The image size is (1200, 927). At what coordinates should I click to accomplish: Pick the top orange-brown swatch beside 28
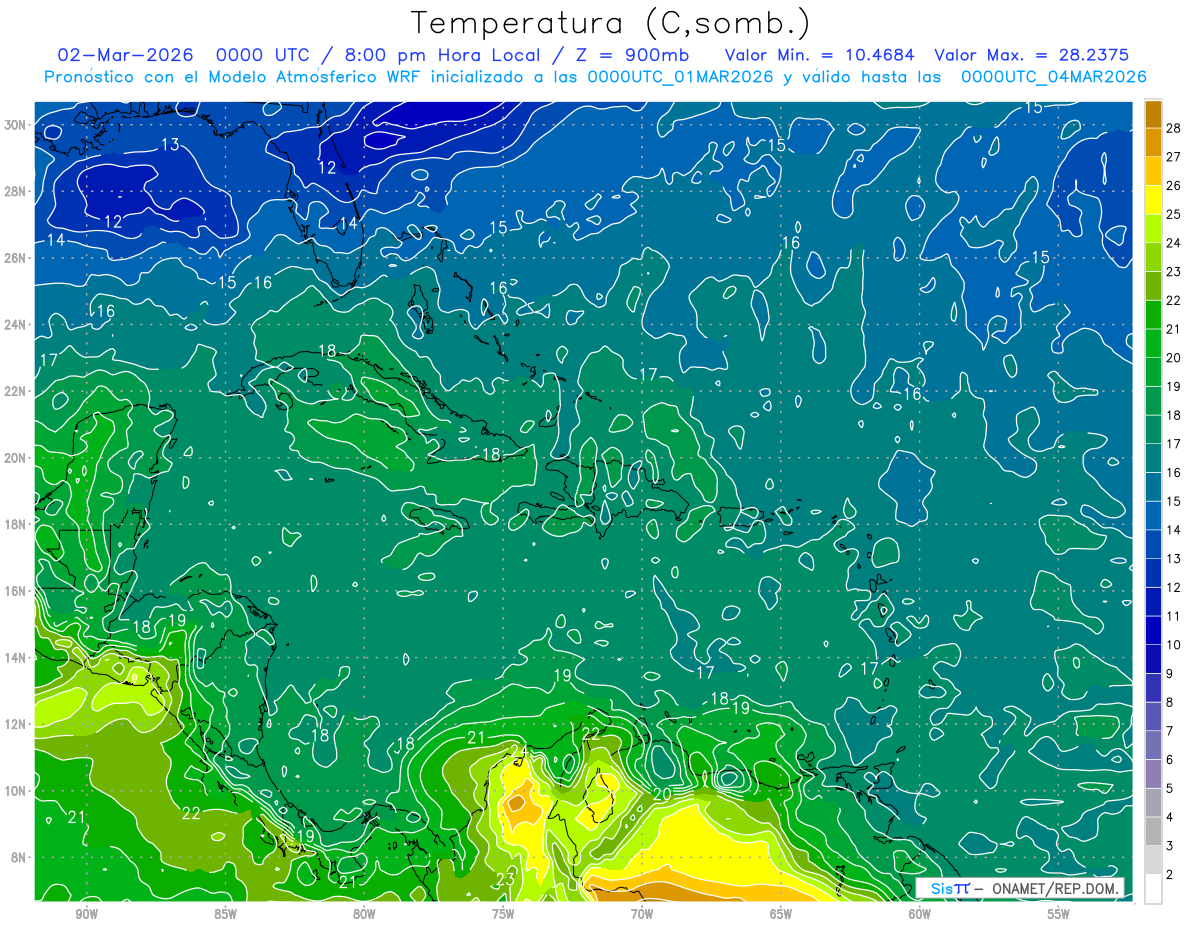pos(1153,115)
